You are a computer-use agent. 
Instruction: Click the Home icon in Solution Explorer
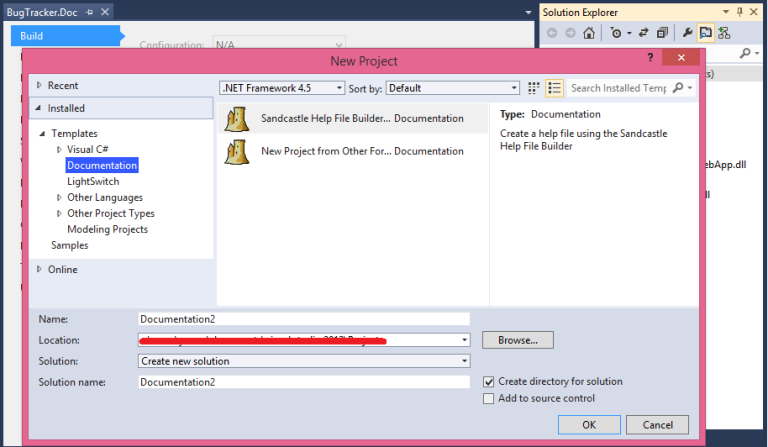click(589, 33)
